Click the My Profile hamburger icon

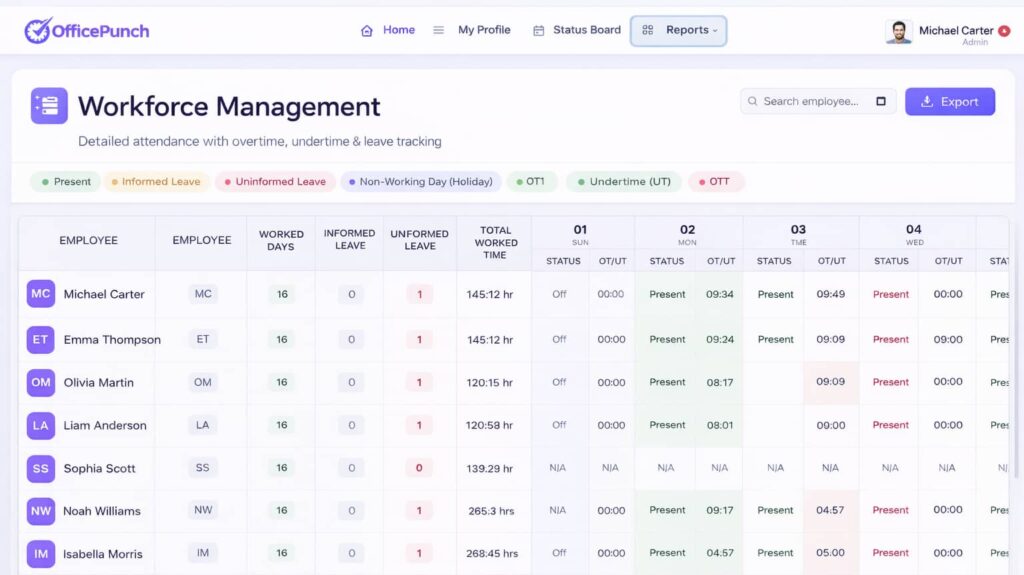point(438,30)
